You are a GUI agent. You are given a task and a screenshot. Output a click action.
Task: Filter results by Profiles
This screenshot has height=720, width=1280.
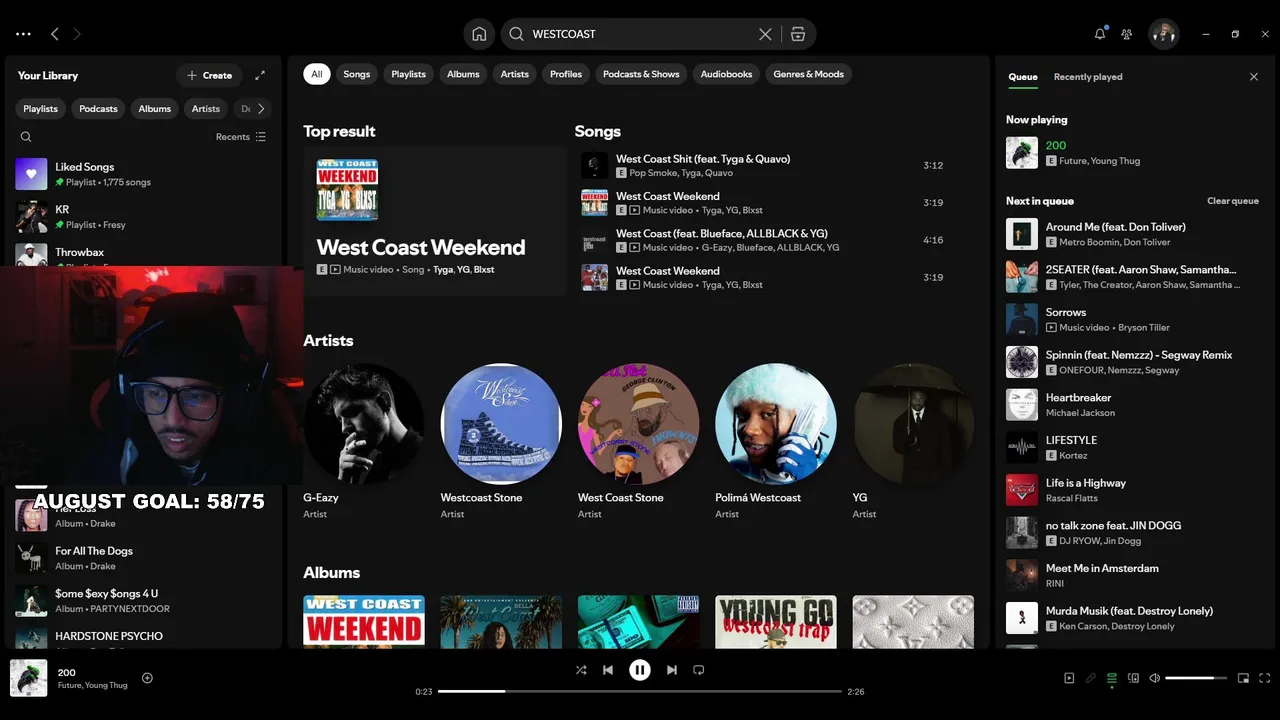point(566,74)
